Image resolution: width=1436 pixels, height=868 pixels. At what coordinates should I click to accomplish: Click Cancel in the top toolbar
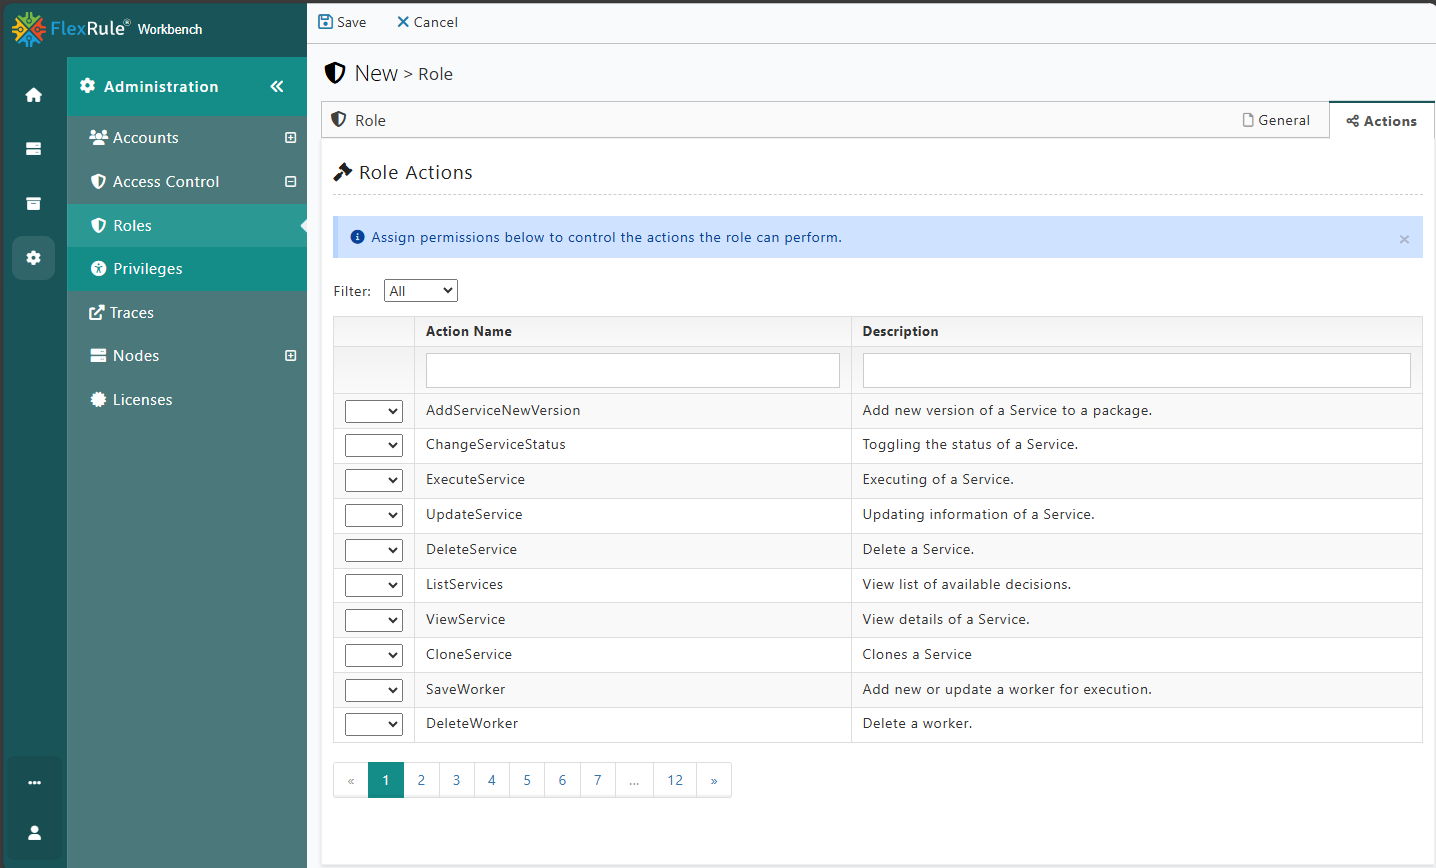point(427,22)
